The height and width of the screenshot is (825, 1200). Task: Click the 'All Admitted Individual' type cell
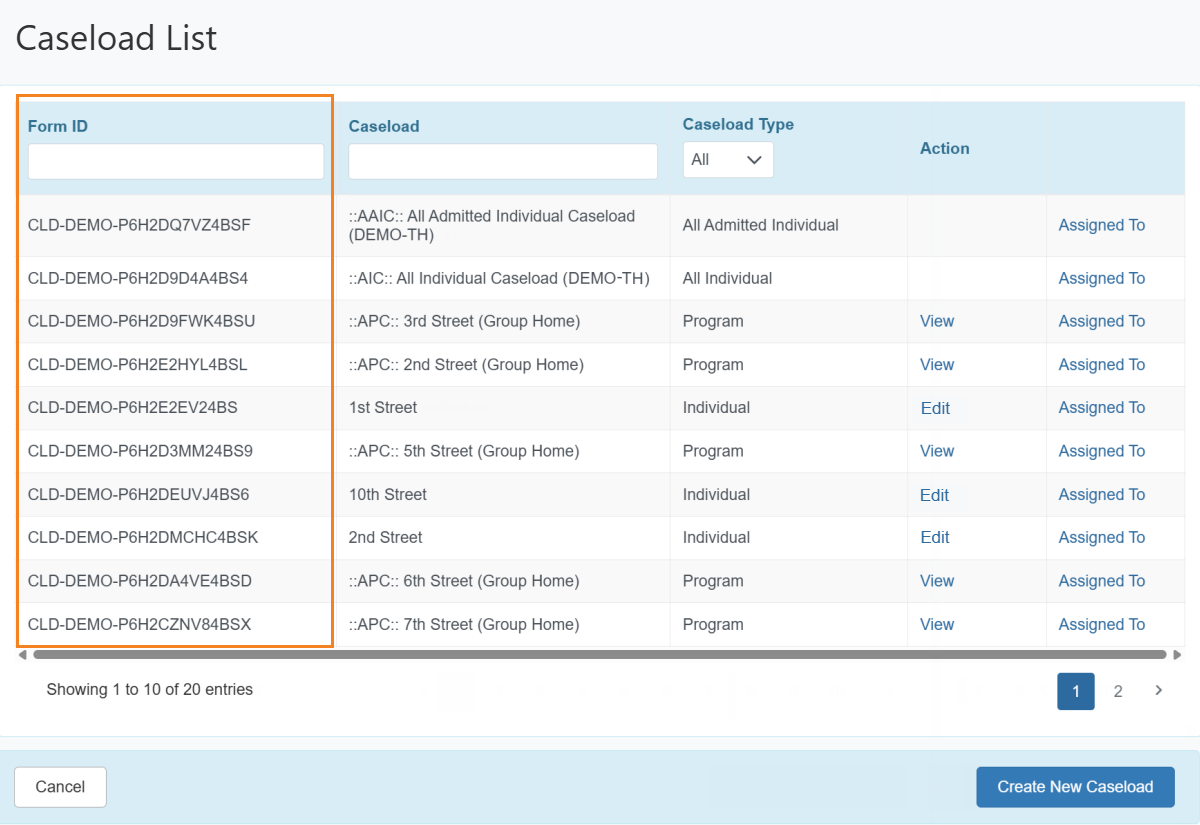761,225
